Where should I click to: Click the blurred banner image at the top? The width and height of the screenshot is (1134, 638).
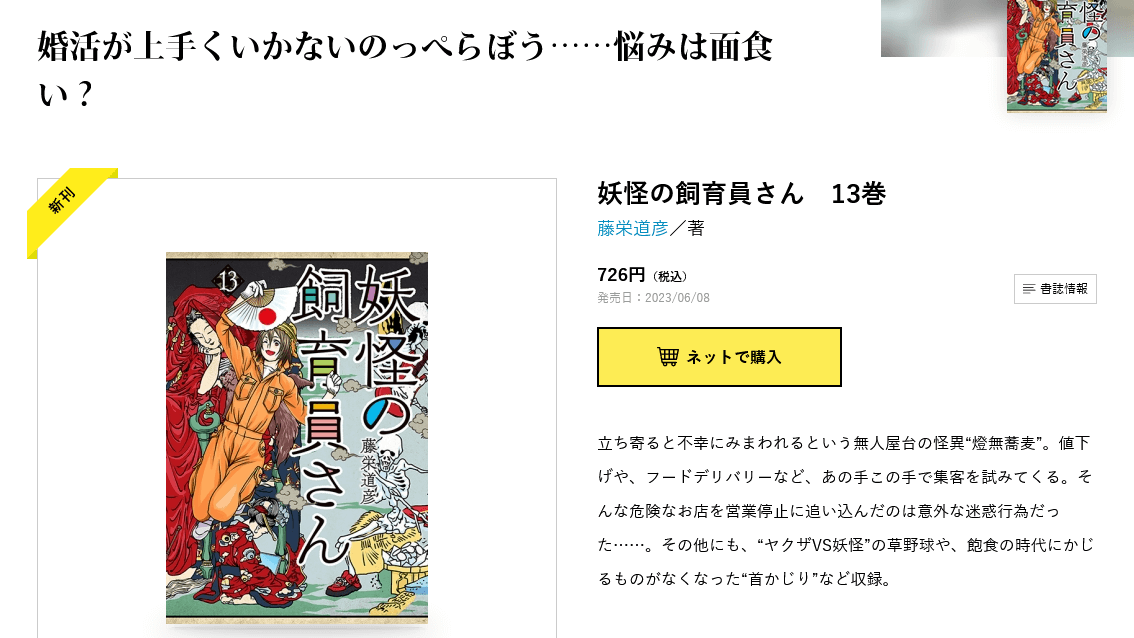point(943,28)
